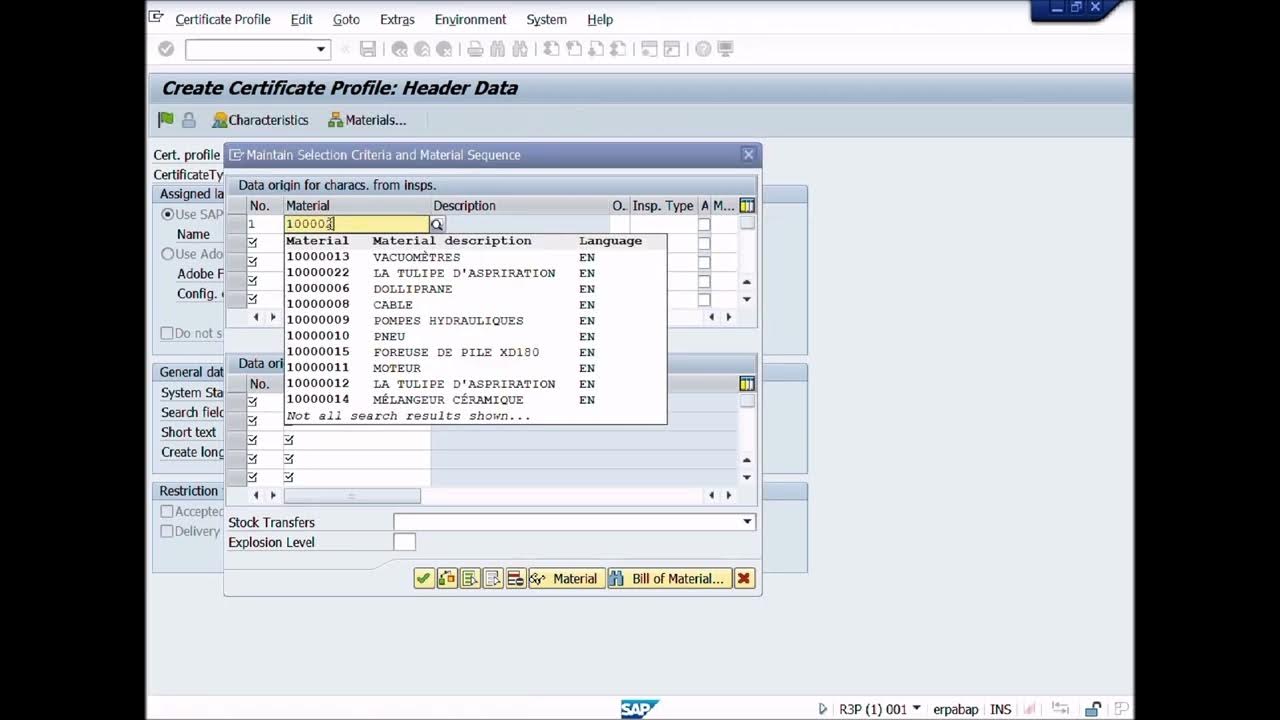Image resolution: width=1280 pixels, height=720 pixels.
Task: Open the Extras menu
Action: pos(397,19)
